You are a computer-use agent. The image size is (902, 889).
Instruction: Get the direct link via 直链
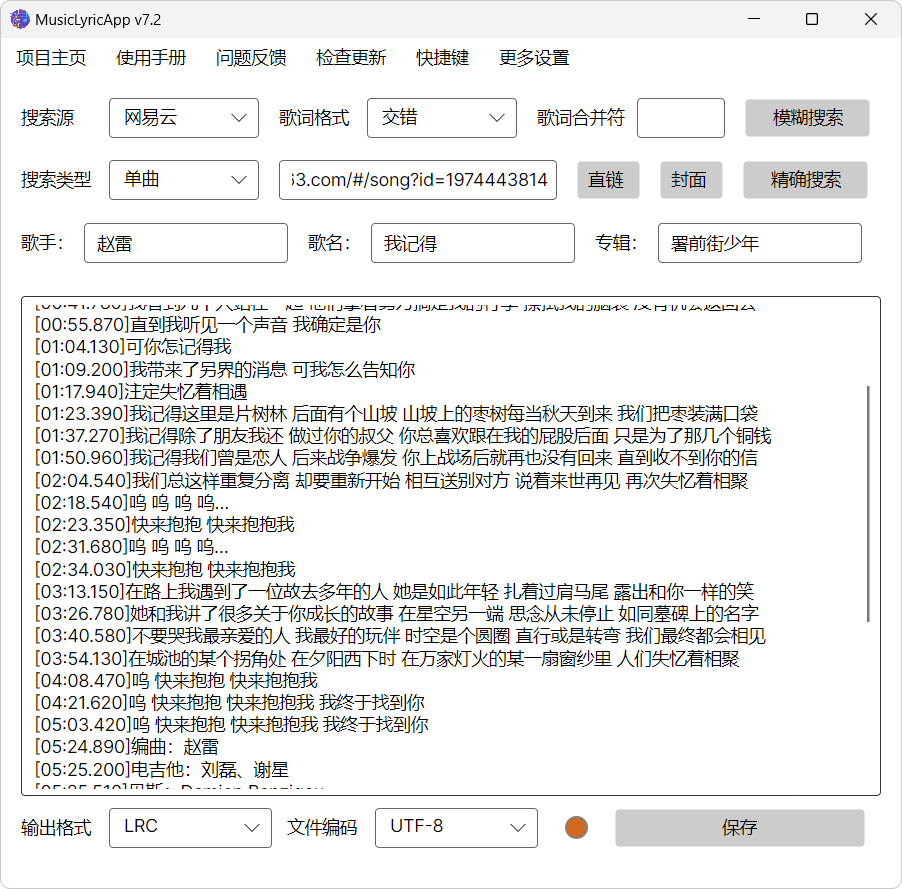pos(607,180)
